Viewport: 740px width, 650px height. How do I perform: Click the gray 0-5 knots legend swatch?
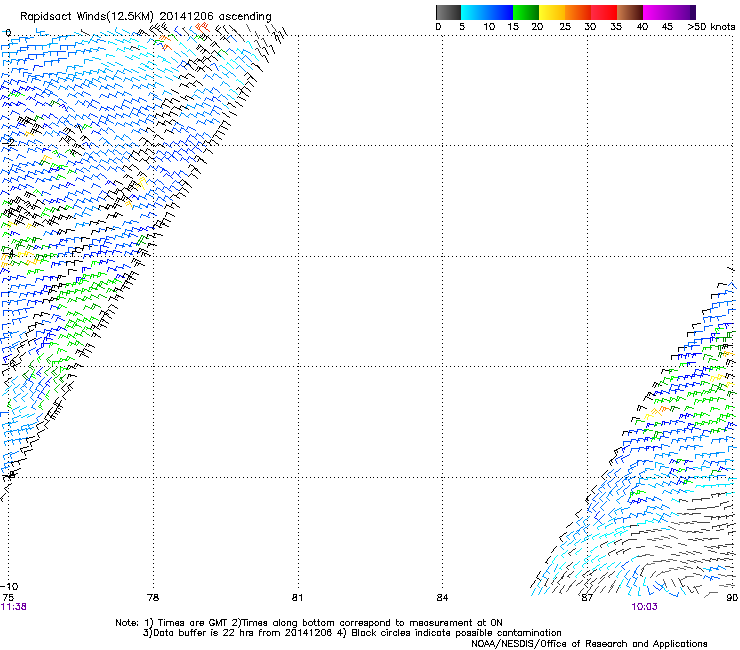pyautogui.click(x=448, y=12)
